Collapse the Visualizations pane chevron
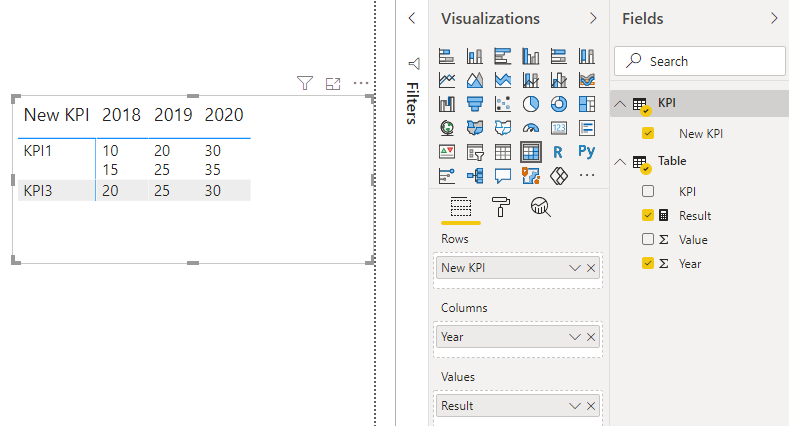 tap(593, 19)
